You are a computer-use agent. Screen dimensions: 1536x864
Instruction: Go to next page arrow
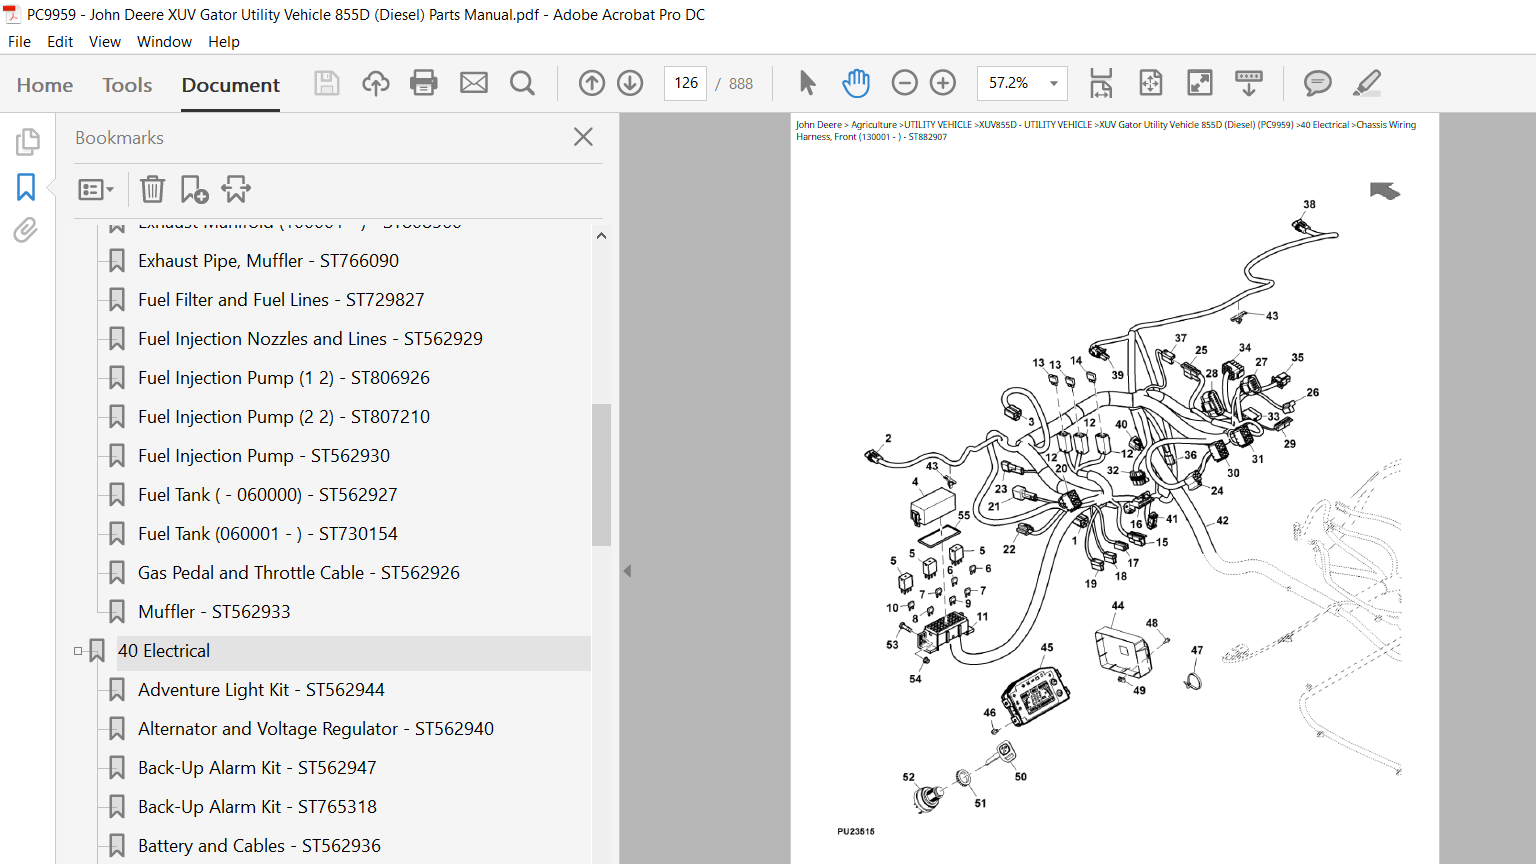(630, 83)
